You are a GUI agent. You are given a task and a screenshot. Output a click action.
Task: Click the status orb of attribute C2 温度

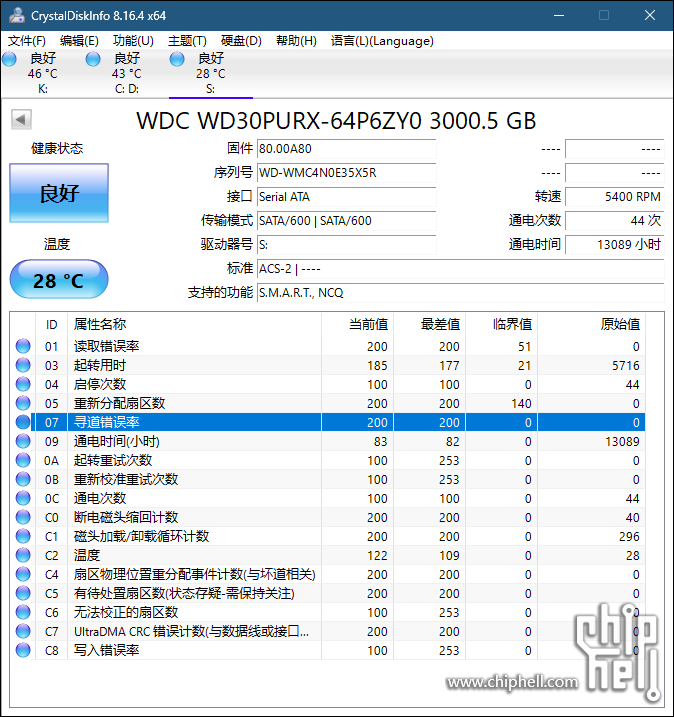coord(23,555)
